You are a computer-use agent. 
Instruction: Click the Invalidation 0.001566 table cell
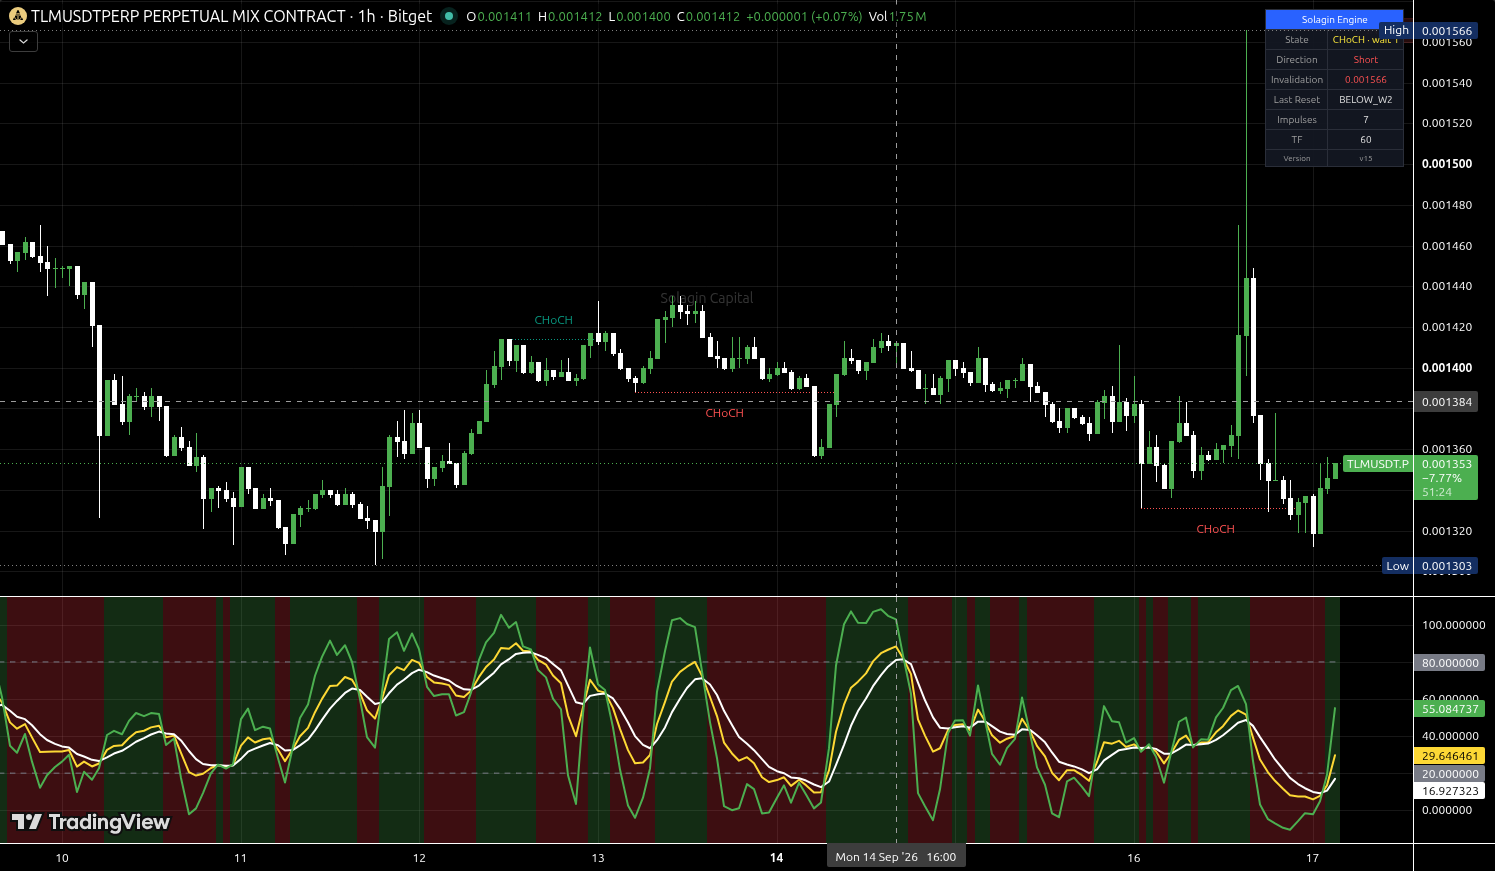click(x=1365, y=80)
